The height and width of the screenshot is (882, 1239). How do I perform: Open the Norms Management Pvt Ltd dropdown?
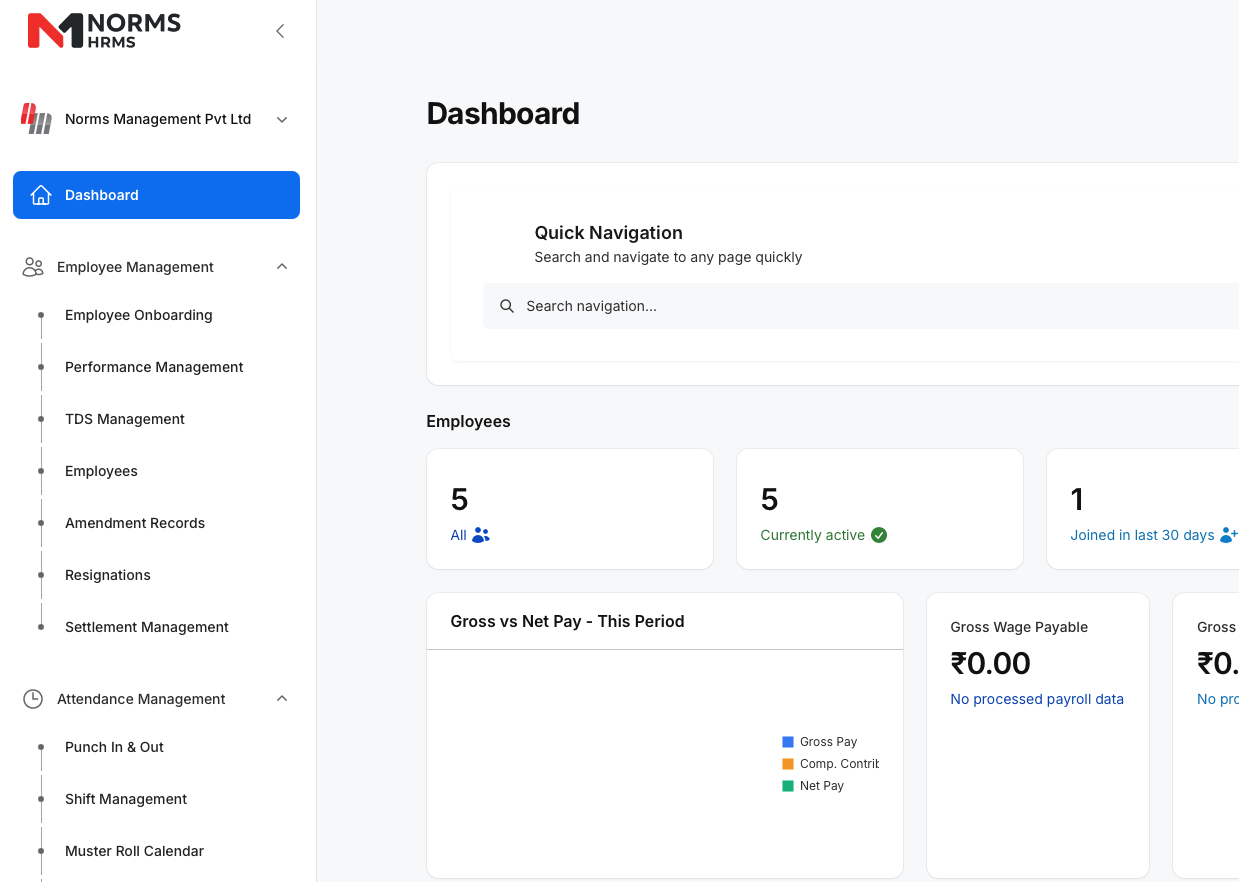point(282,119)
